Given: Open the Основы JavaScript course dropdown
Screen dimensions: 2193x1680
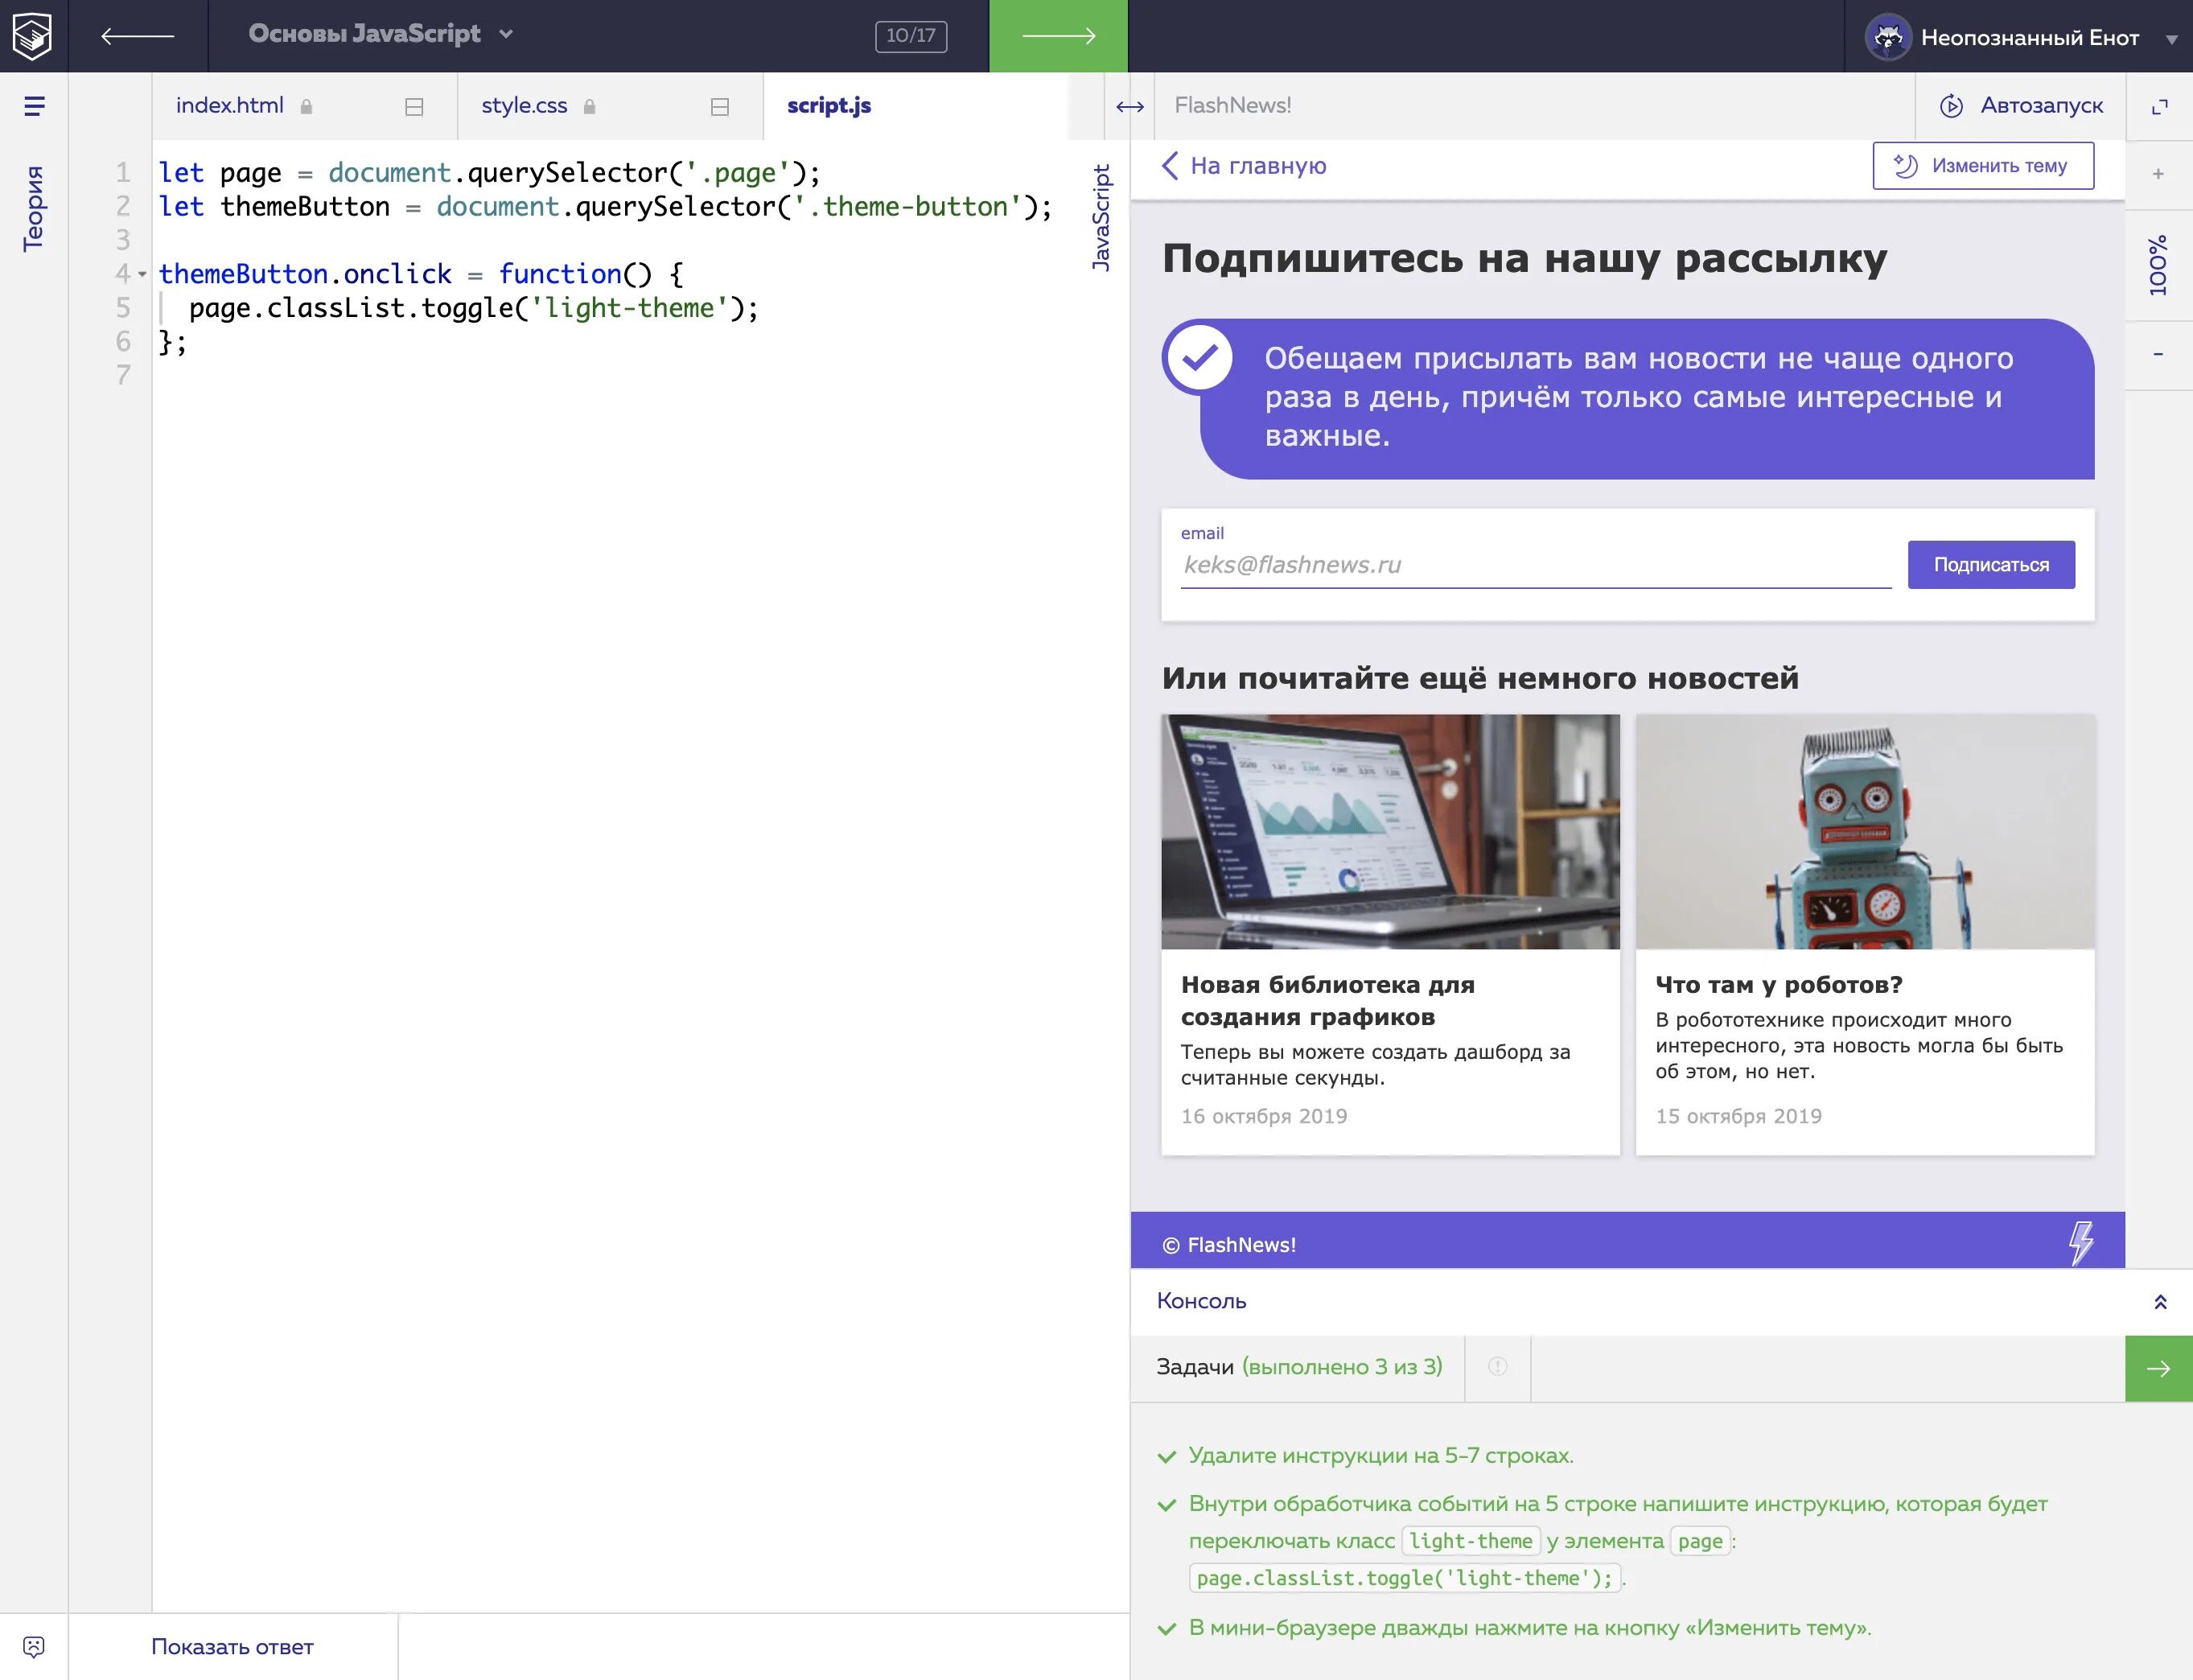Looking at the screenshot, I should pos(380,34).
